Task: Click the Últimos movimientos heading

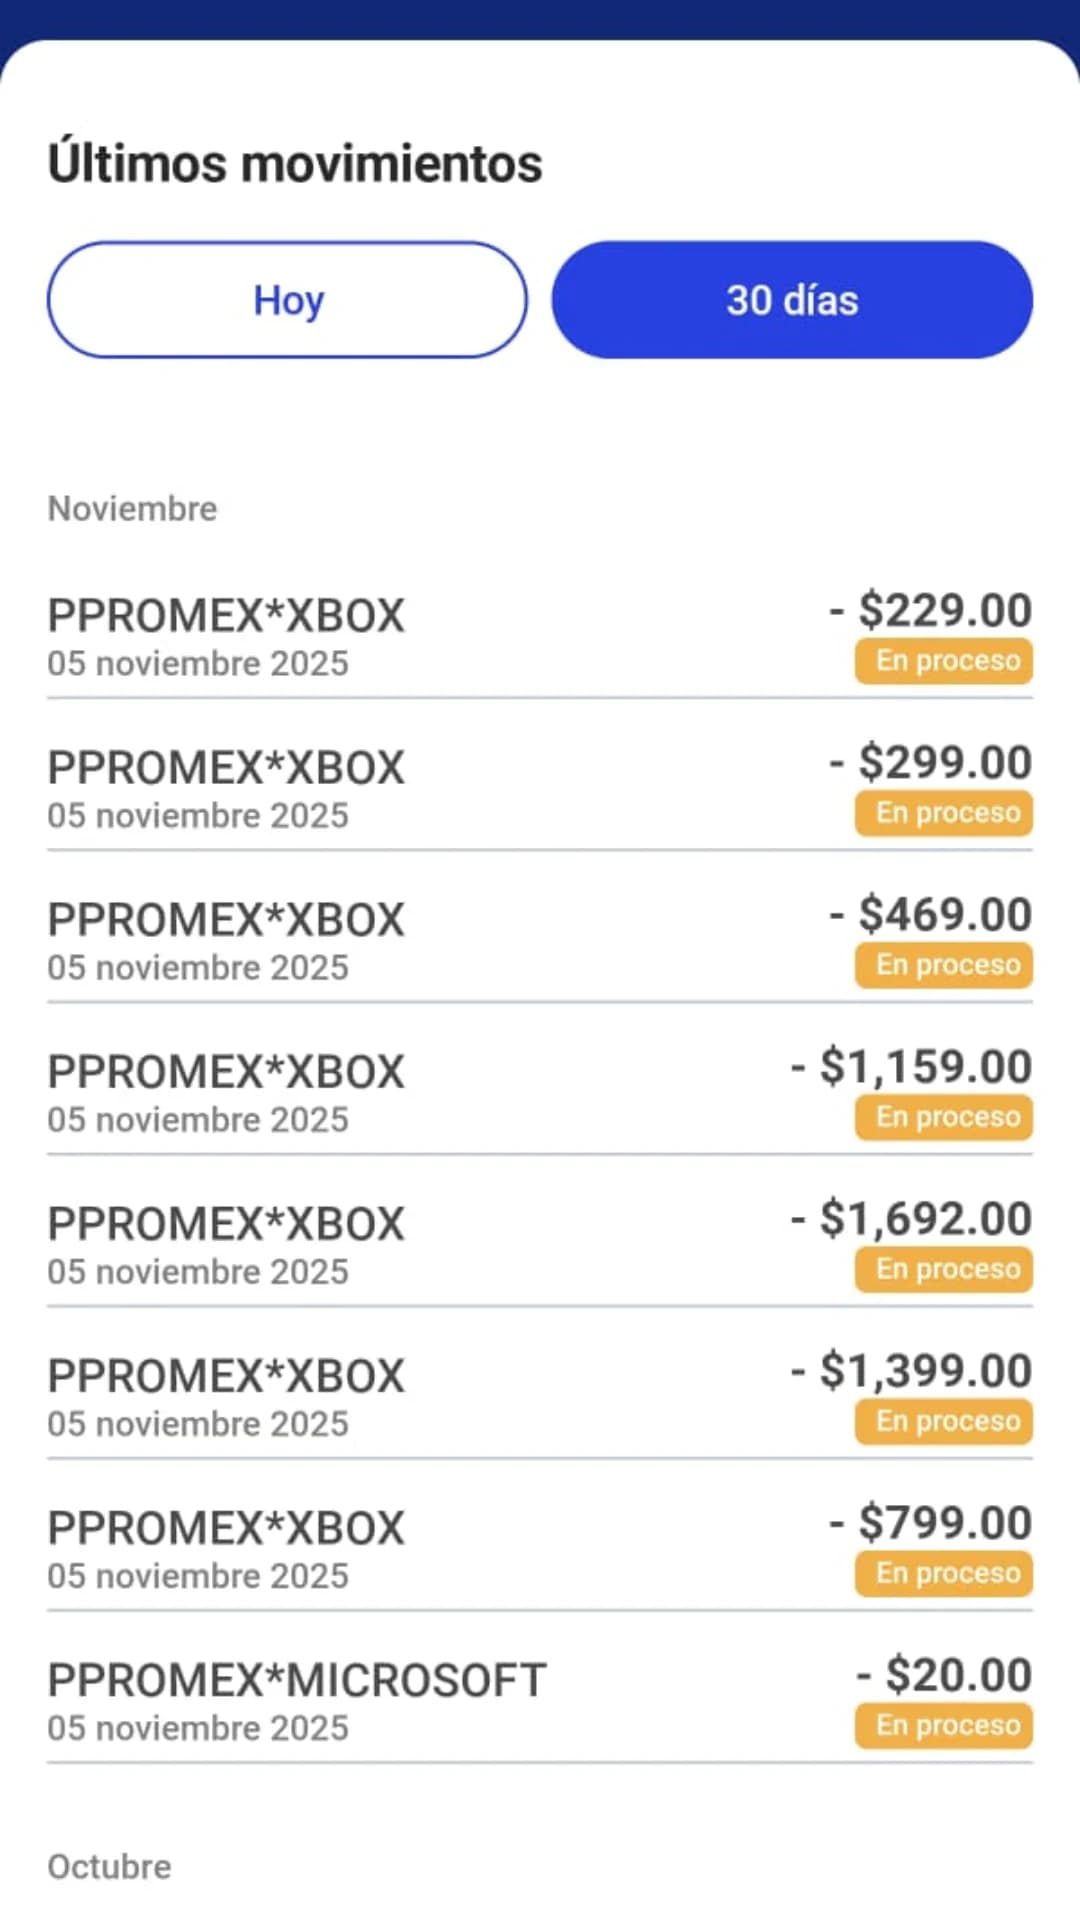Action: 295,163
